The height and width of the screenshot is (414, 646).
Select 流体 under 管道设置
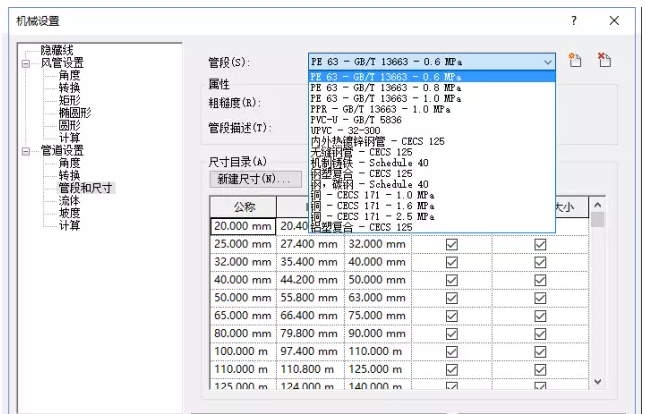69,200
